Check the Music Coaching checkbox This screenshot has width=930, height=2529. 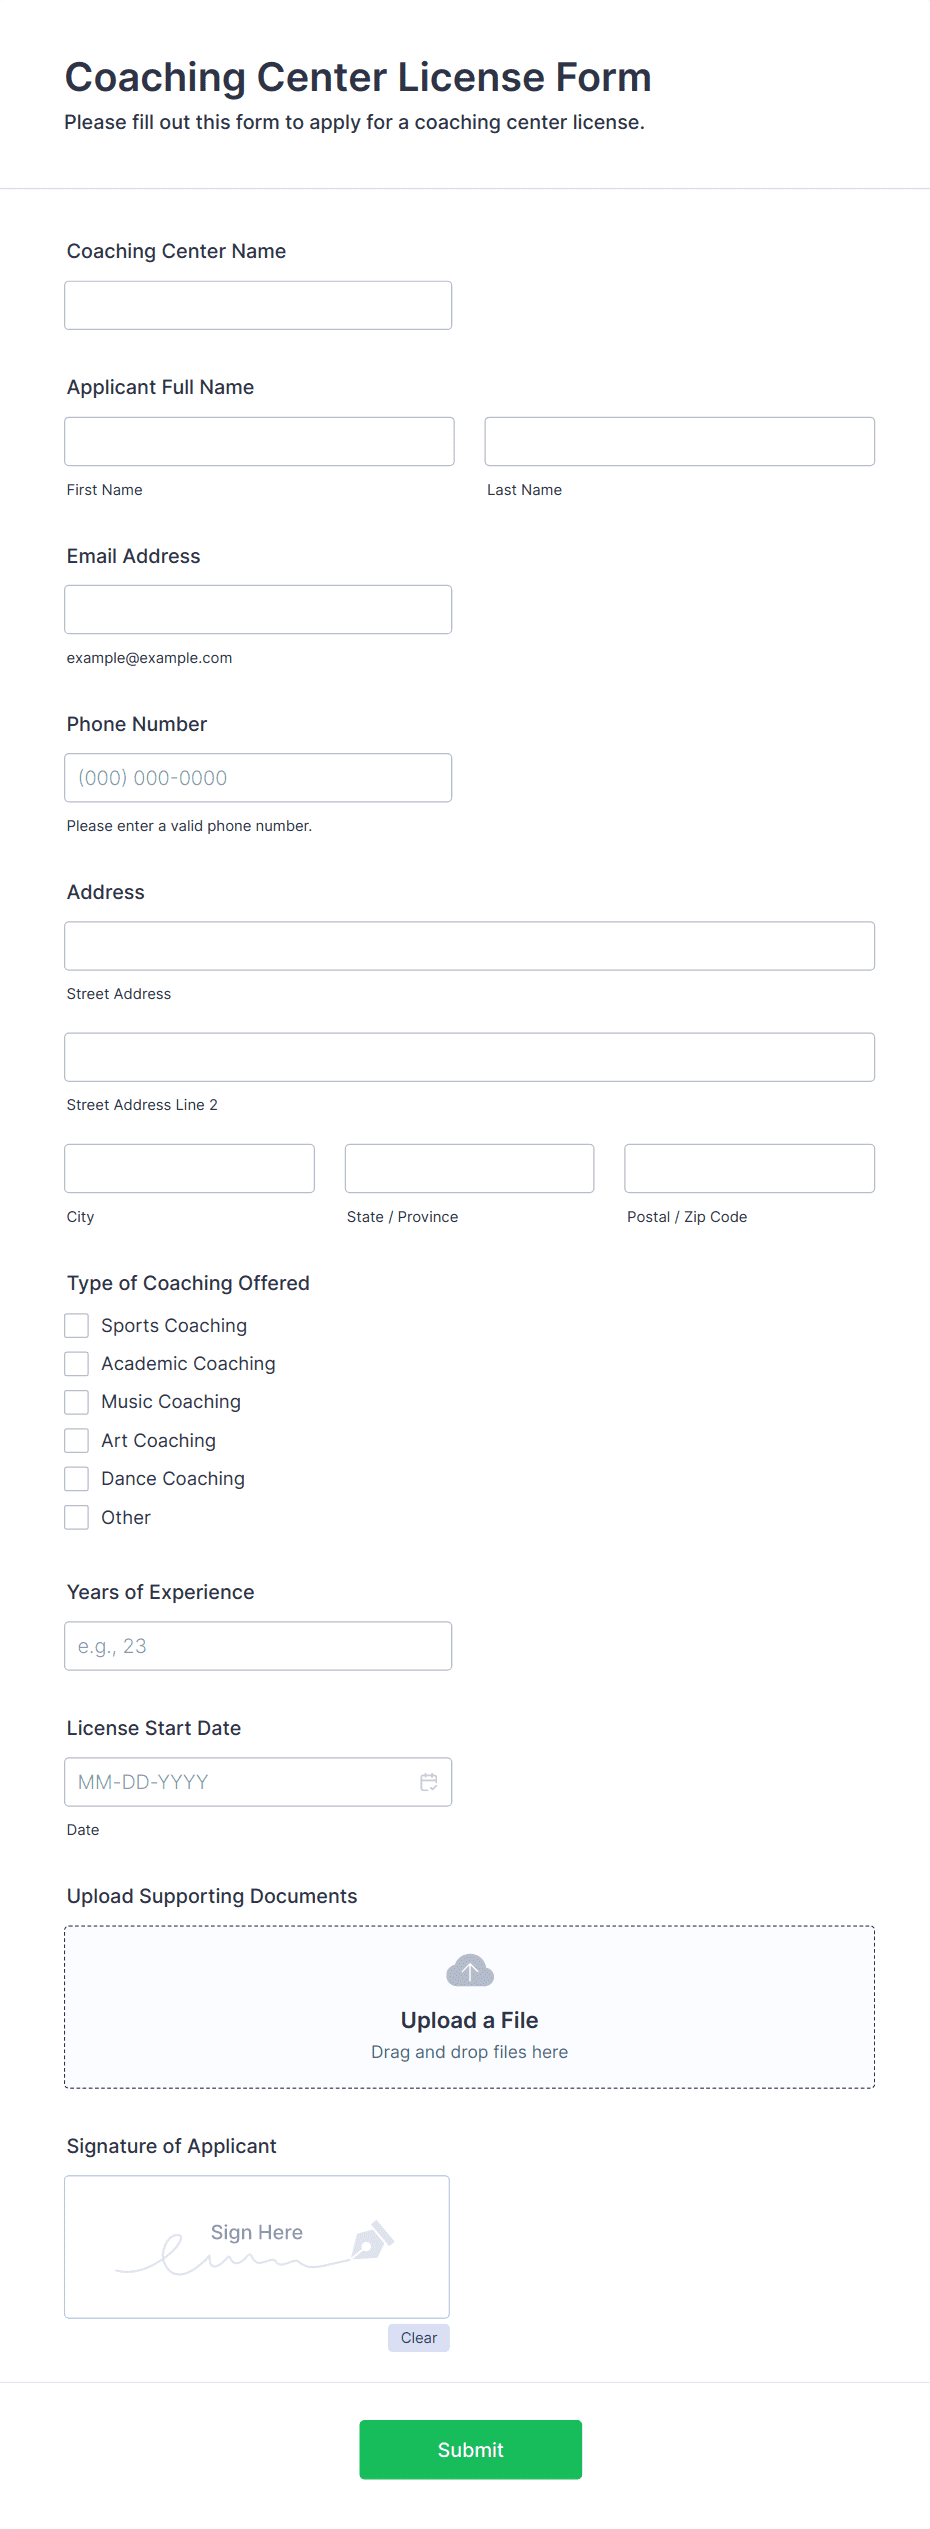[77, 1401]
